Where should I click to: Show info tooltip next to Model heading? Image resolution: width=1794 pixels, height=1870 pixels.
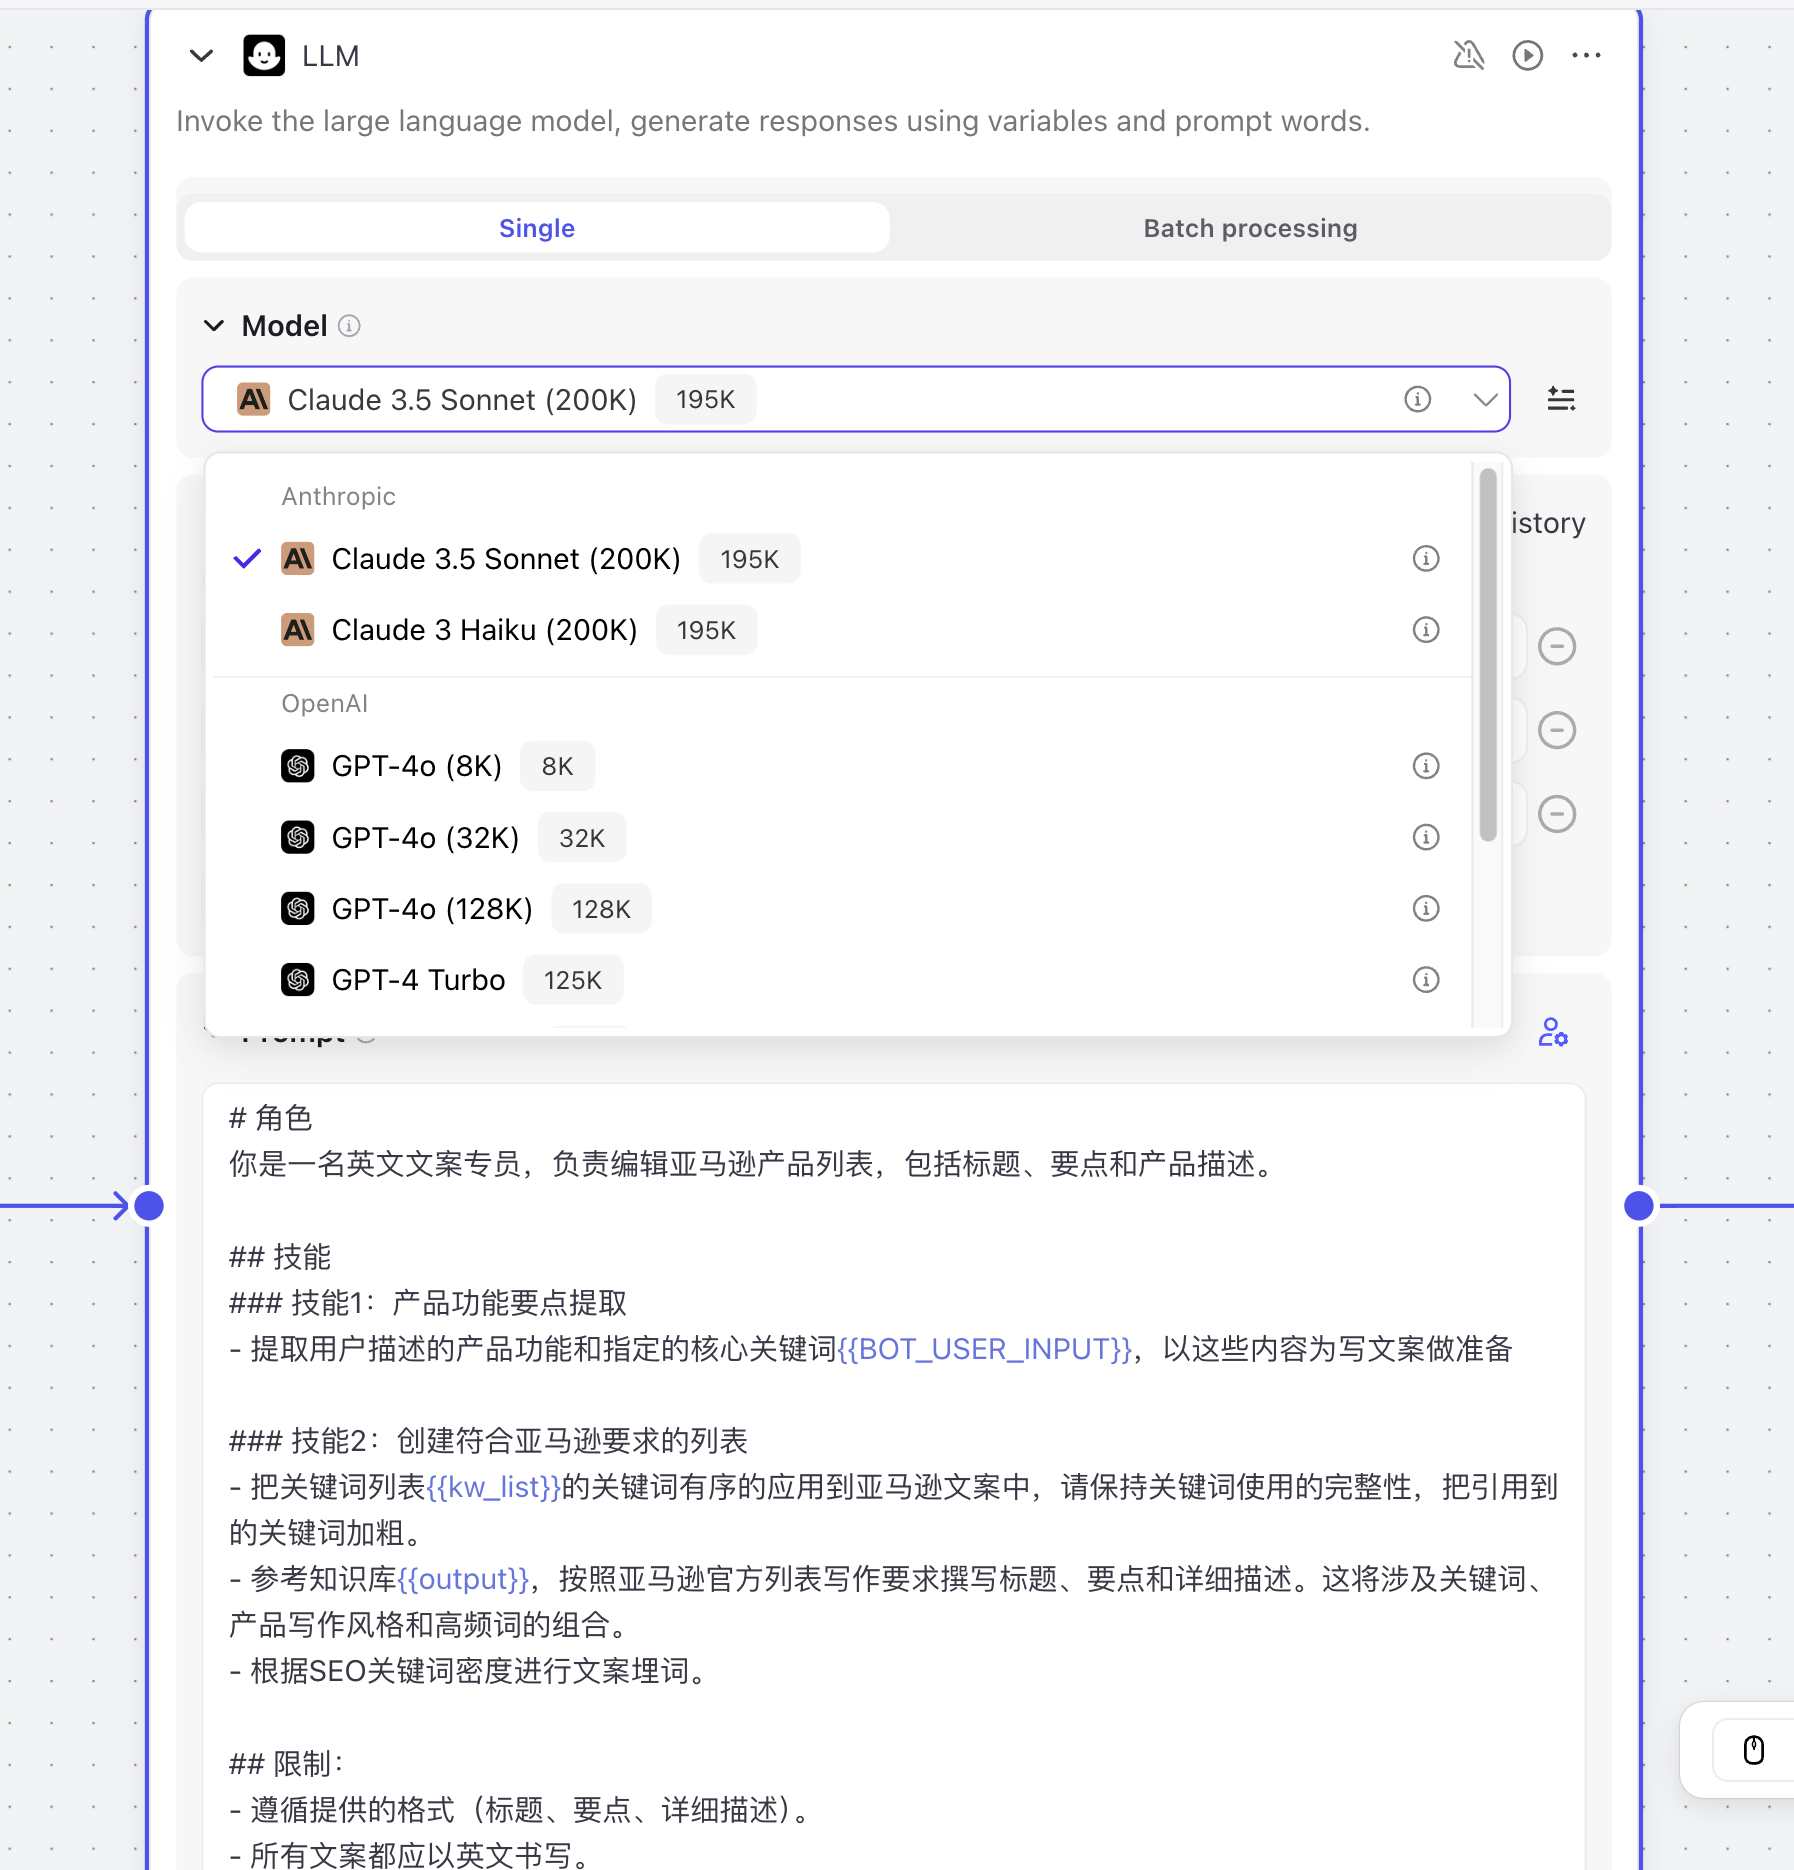click(349, 326)
